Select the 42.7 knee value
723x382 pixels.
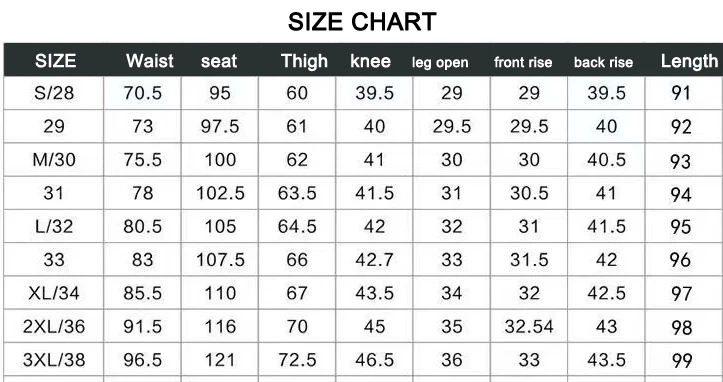point(374,260)
